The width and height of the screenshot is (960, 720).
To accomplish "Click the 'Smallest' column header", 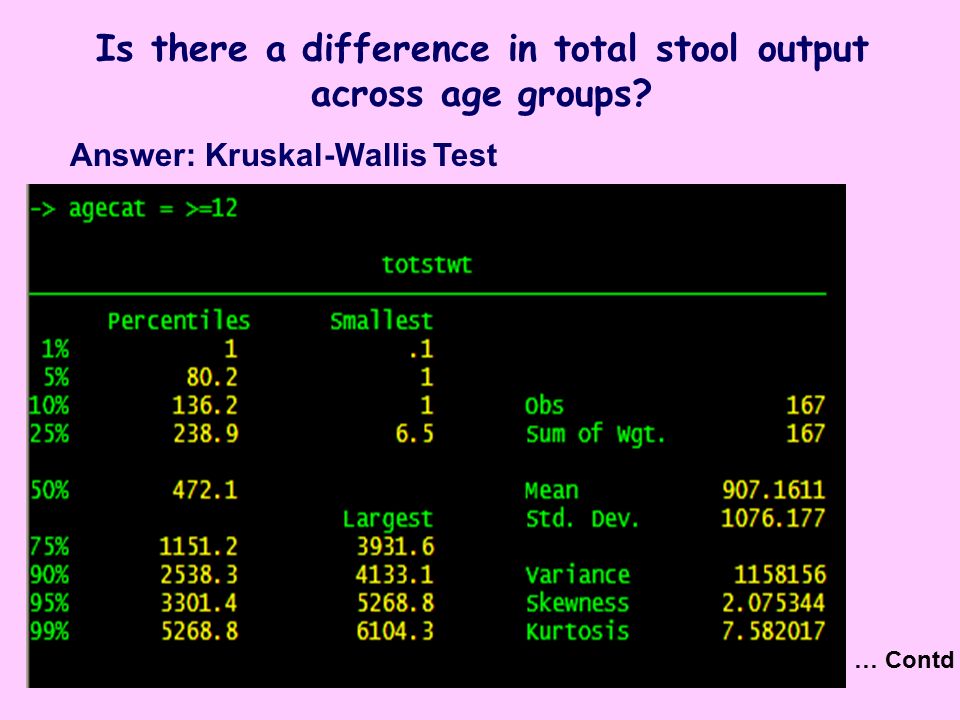I will [x=381, y=321].
